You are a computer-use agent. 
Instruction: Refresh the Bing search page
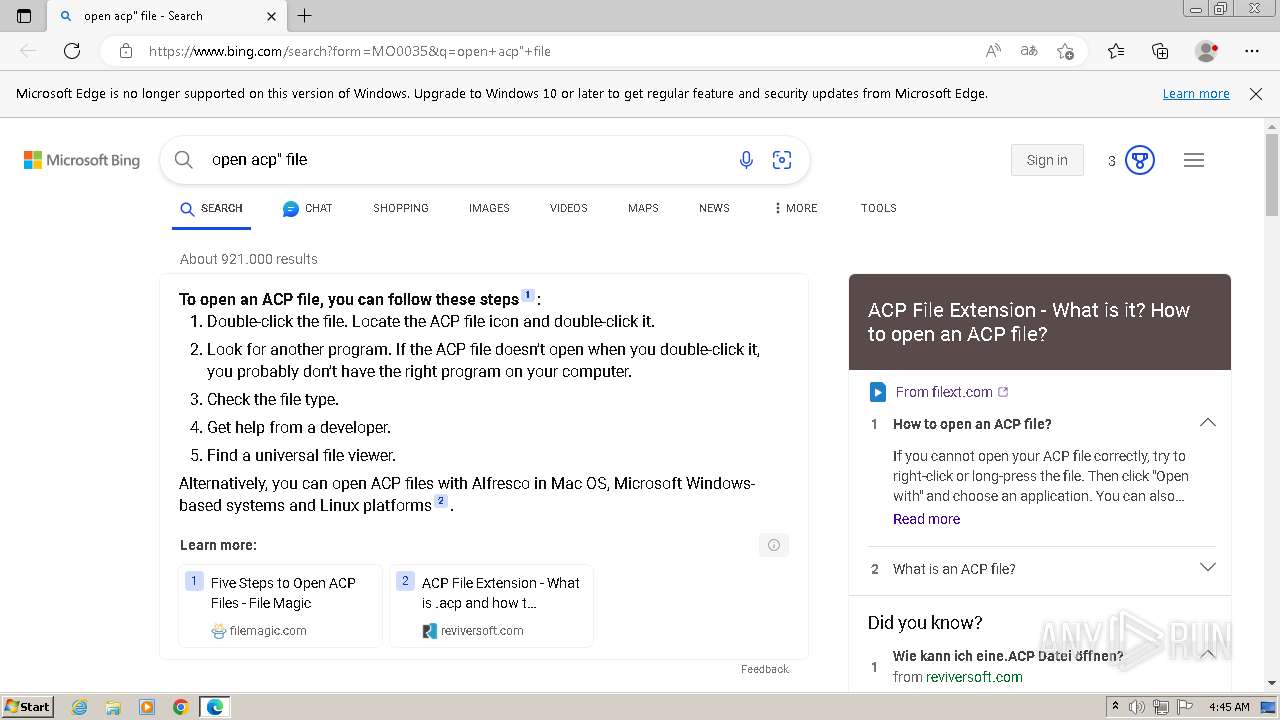[72, 51]
